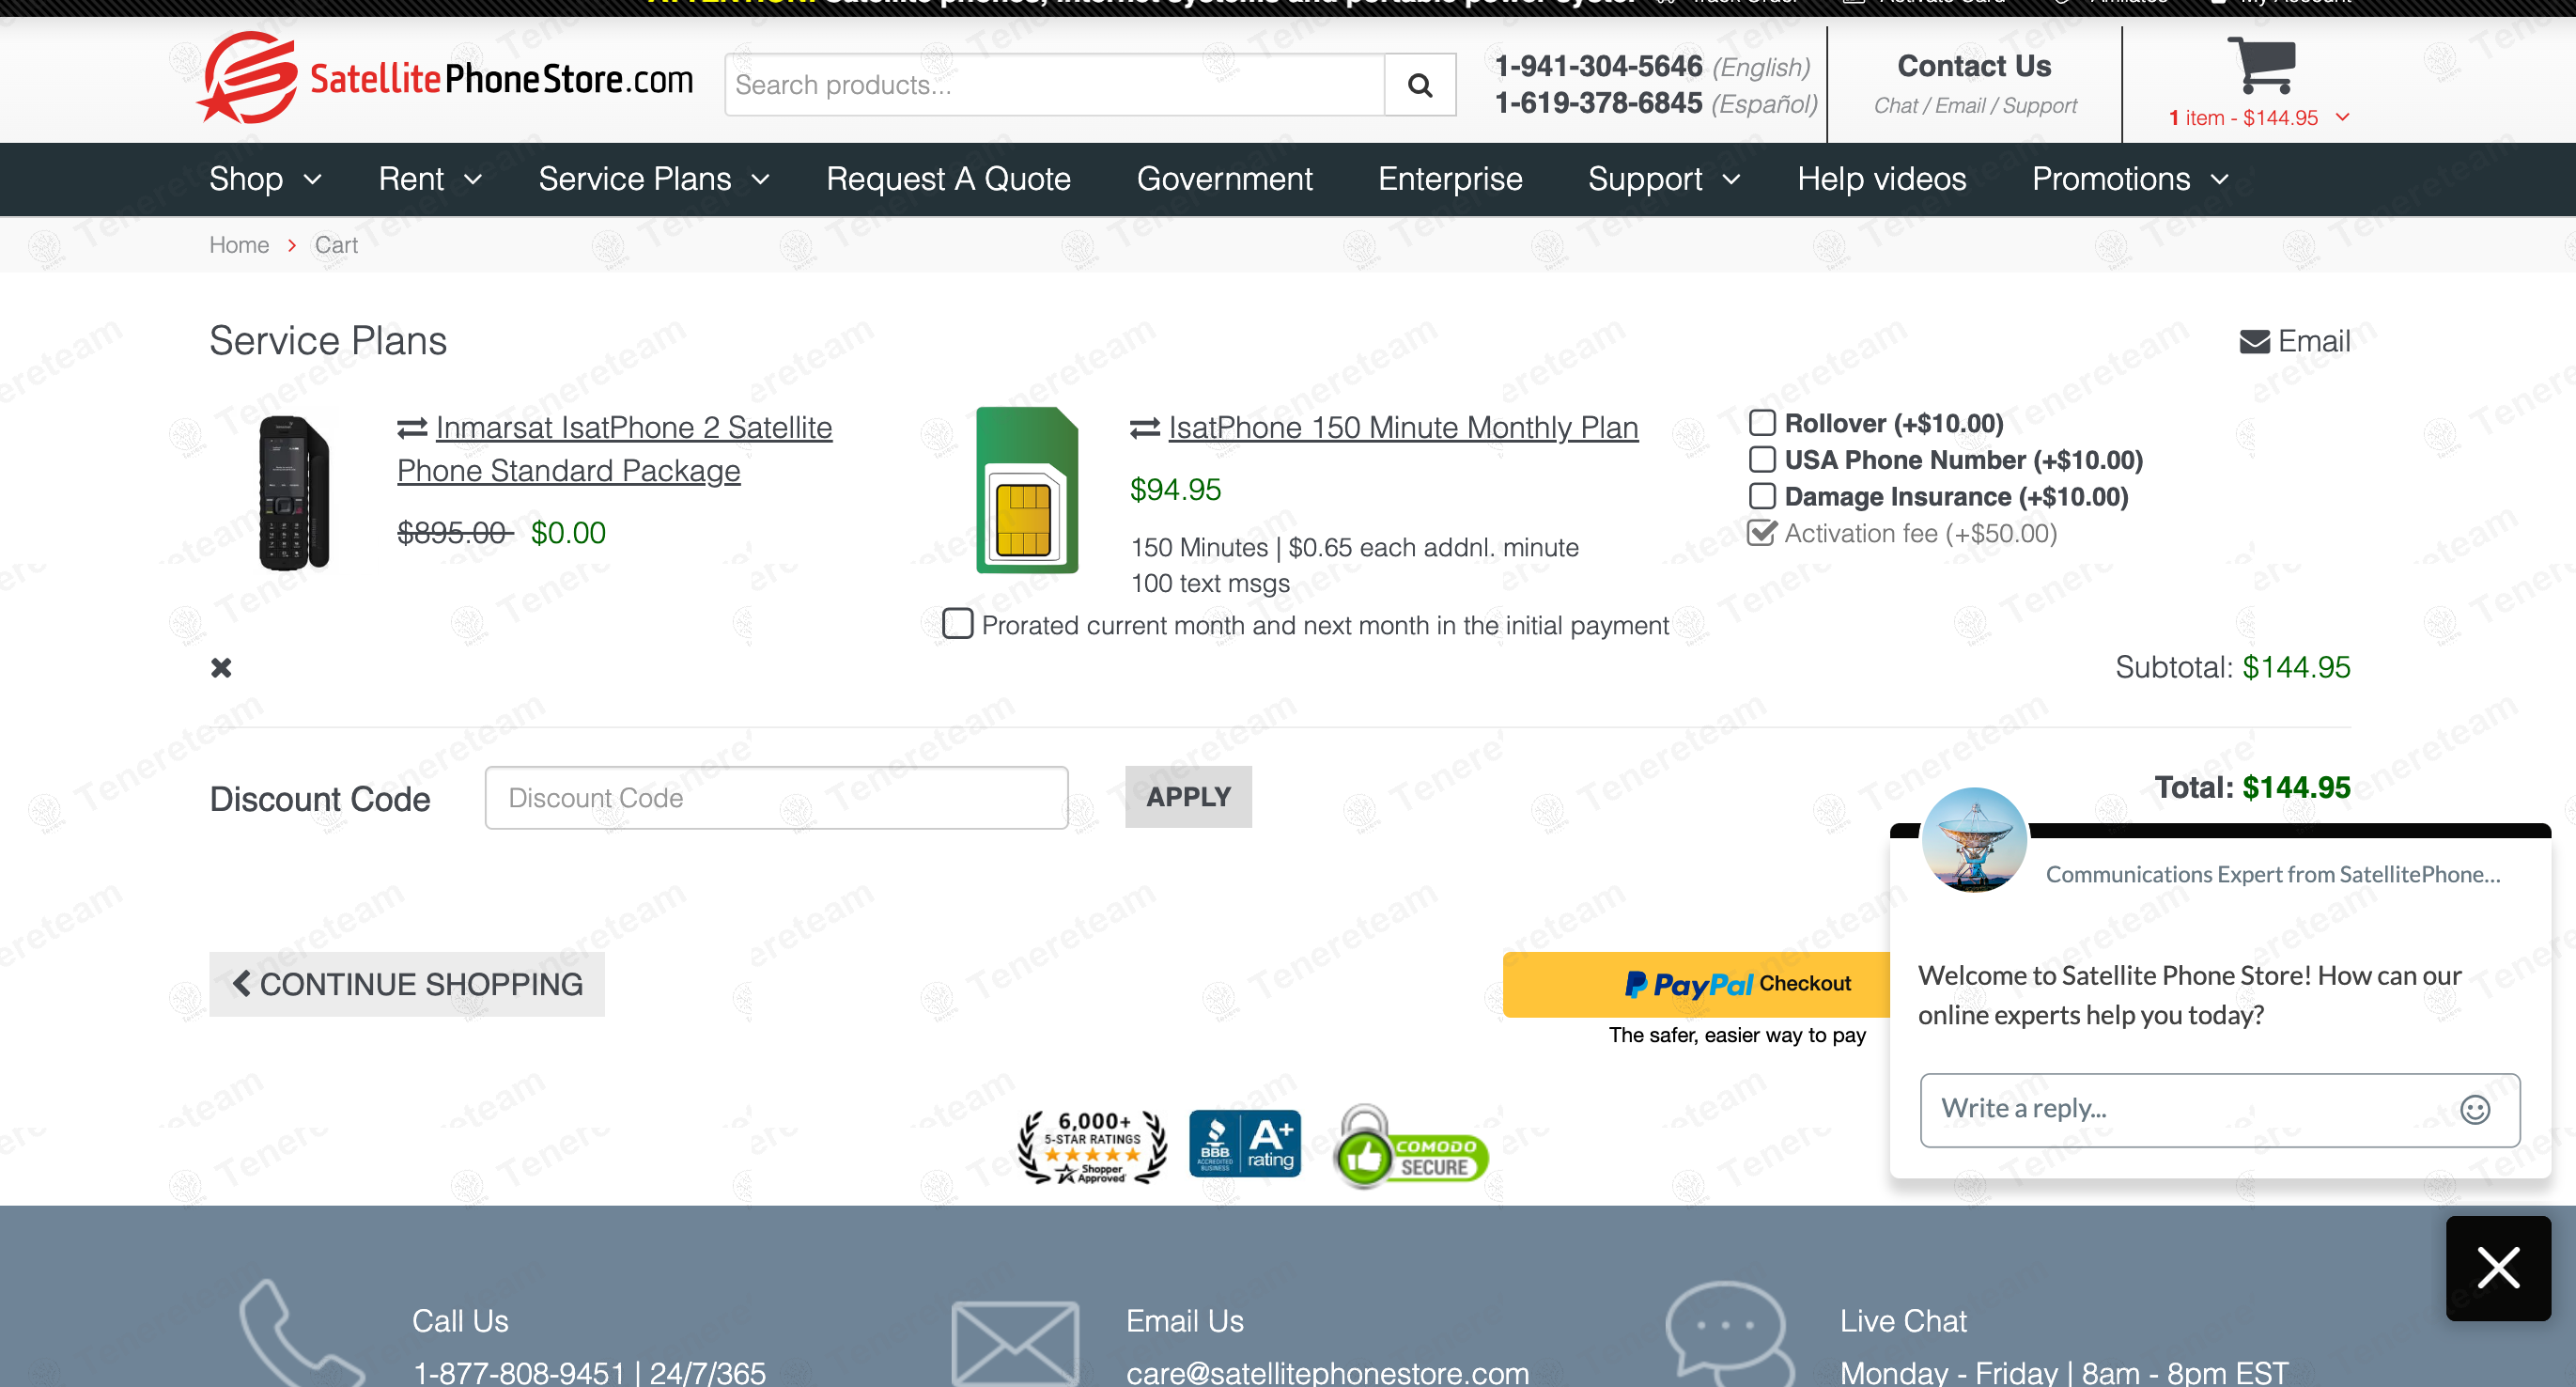Click the search magnifier button
Viewport: 2576px width, 1387px height.
(x=1420, y=85)
